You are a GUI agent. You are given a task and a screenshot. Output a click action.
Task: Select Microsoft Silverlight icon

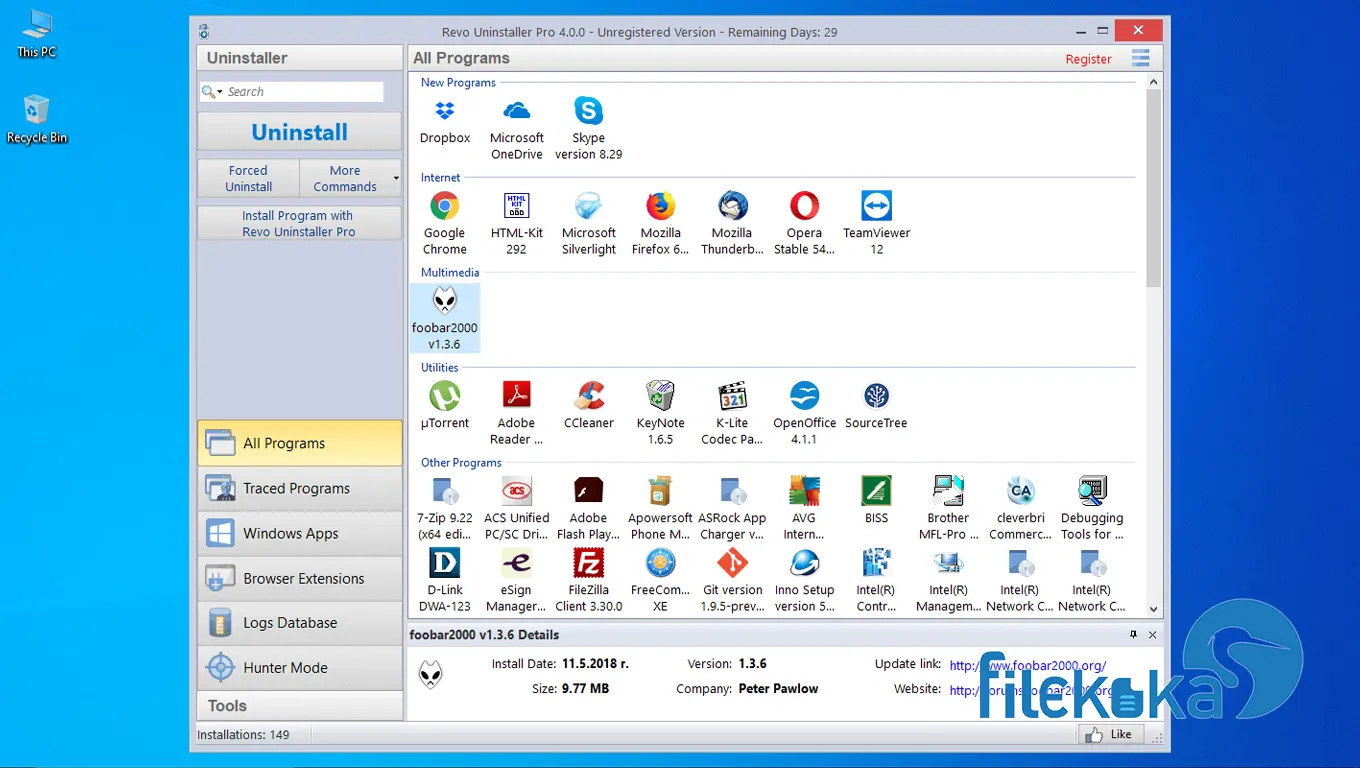tap(589, 206)
